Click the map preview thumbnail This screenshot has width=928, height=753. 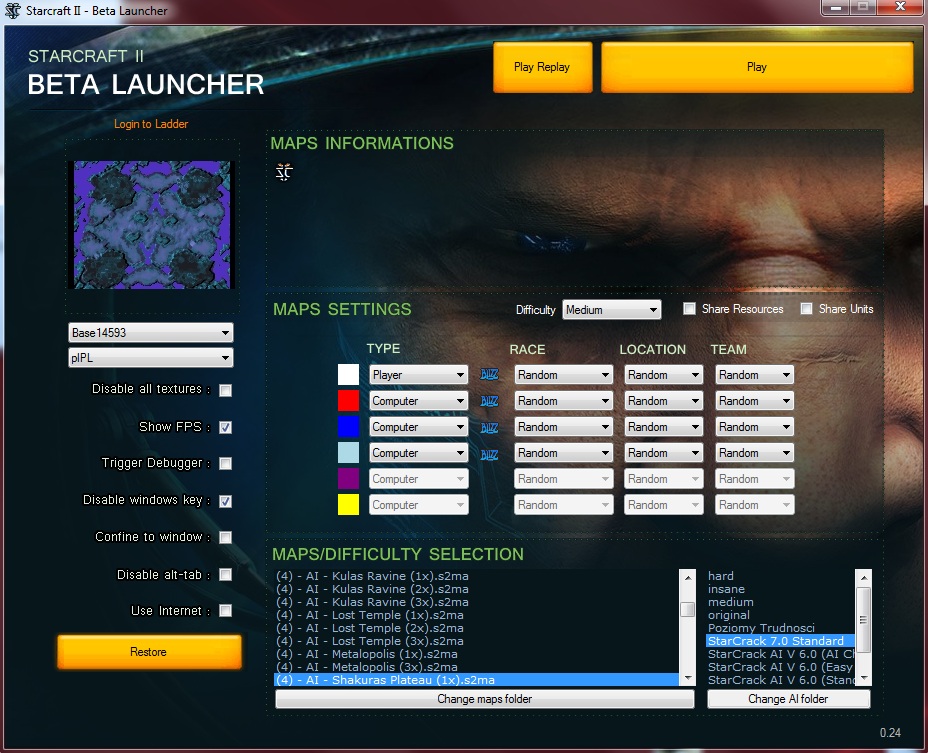point(152,225)
